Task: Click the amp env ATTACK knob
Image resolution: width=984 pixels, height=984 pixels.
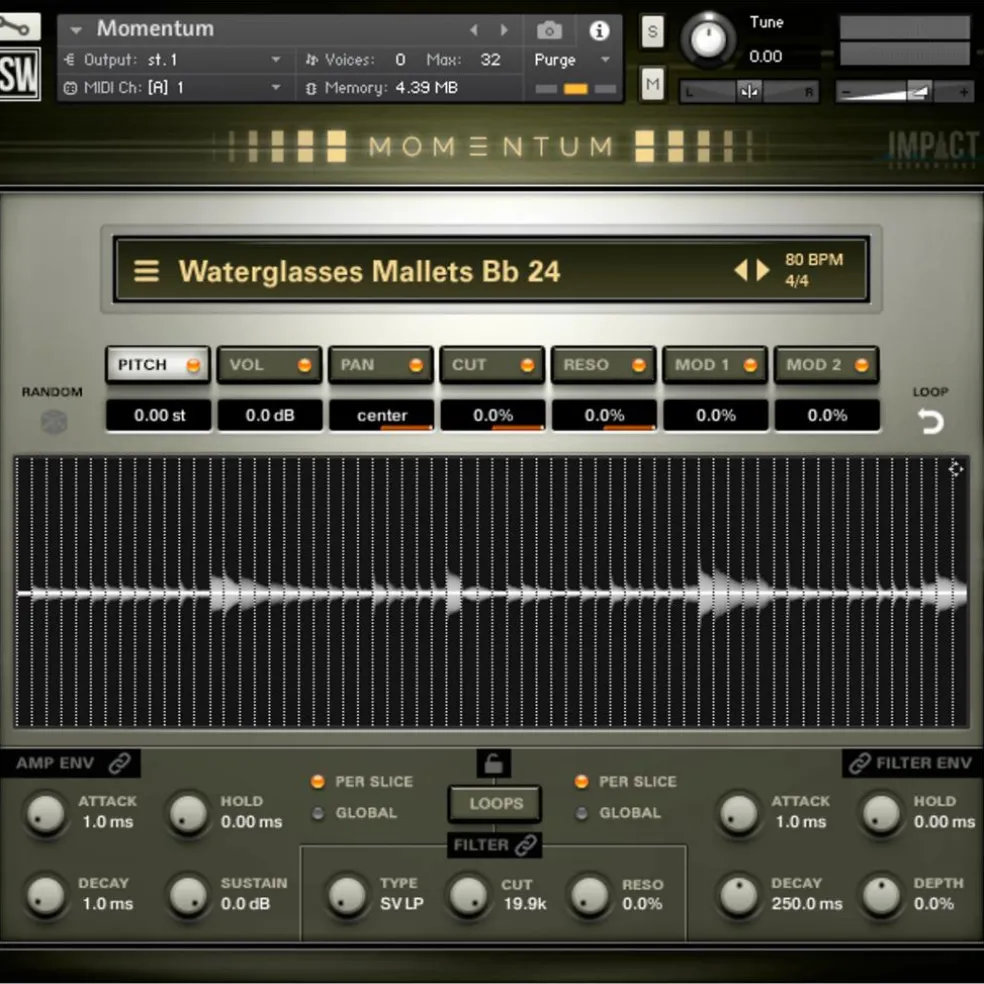Action: tap(45, 814)
